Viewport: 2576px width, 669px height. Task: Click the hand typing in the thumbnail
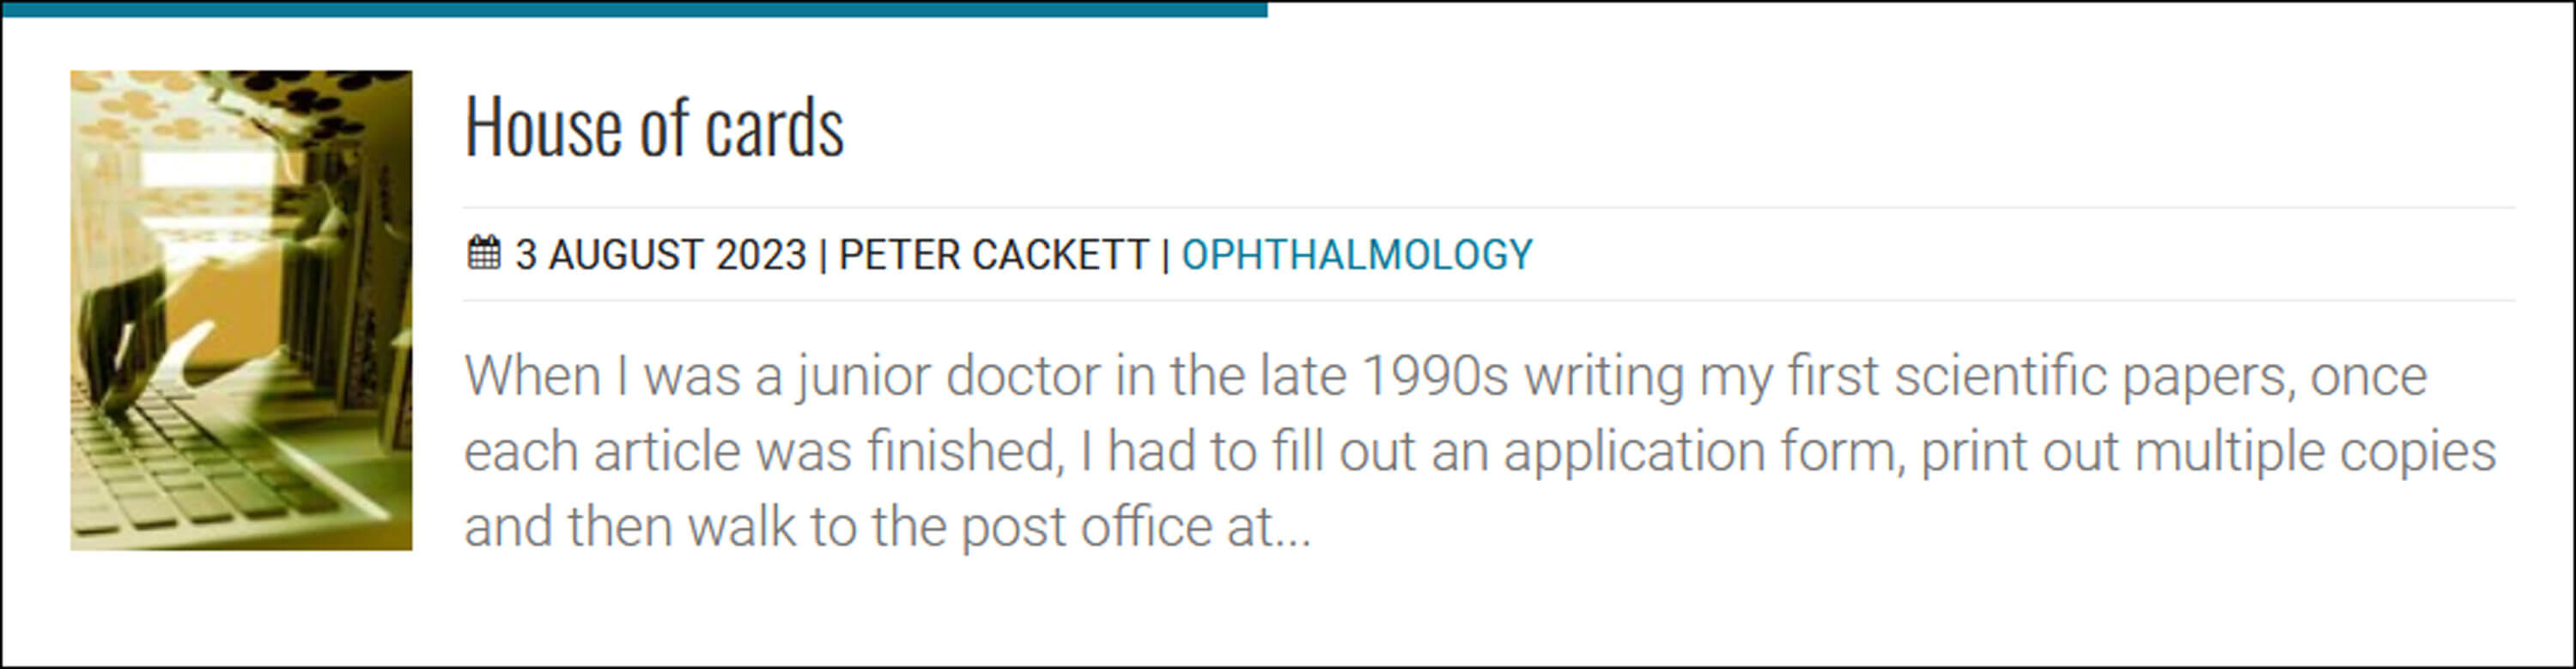coord(130,340)
